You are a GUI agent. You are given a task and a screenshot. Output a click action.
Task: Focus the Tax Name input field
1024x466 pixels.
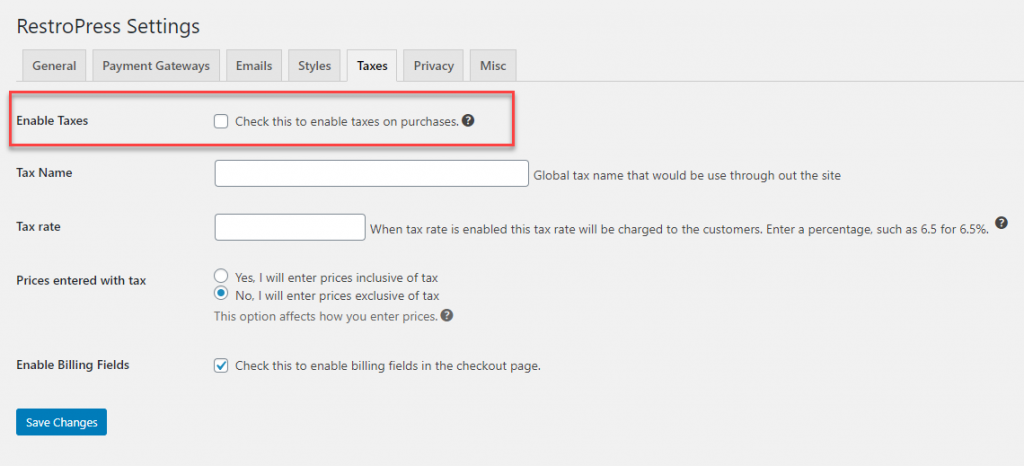(372, 174)
